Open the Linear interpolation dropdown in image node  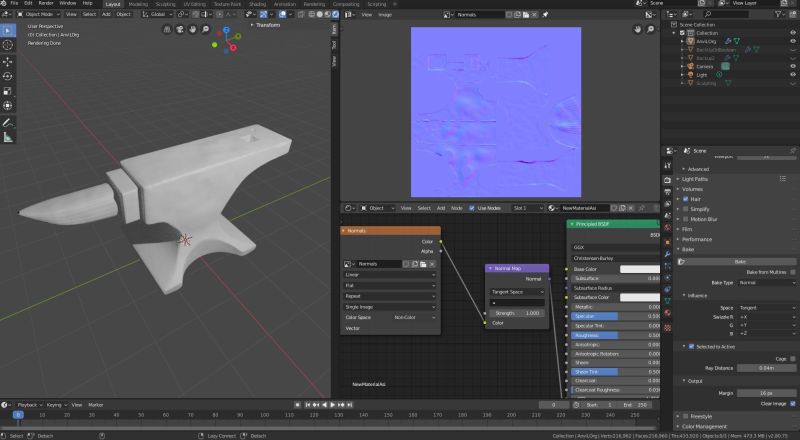(x=390, y=275)
